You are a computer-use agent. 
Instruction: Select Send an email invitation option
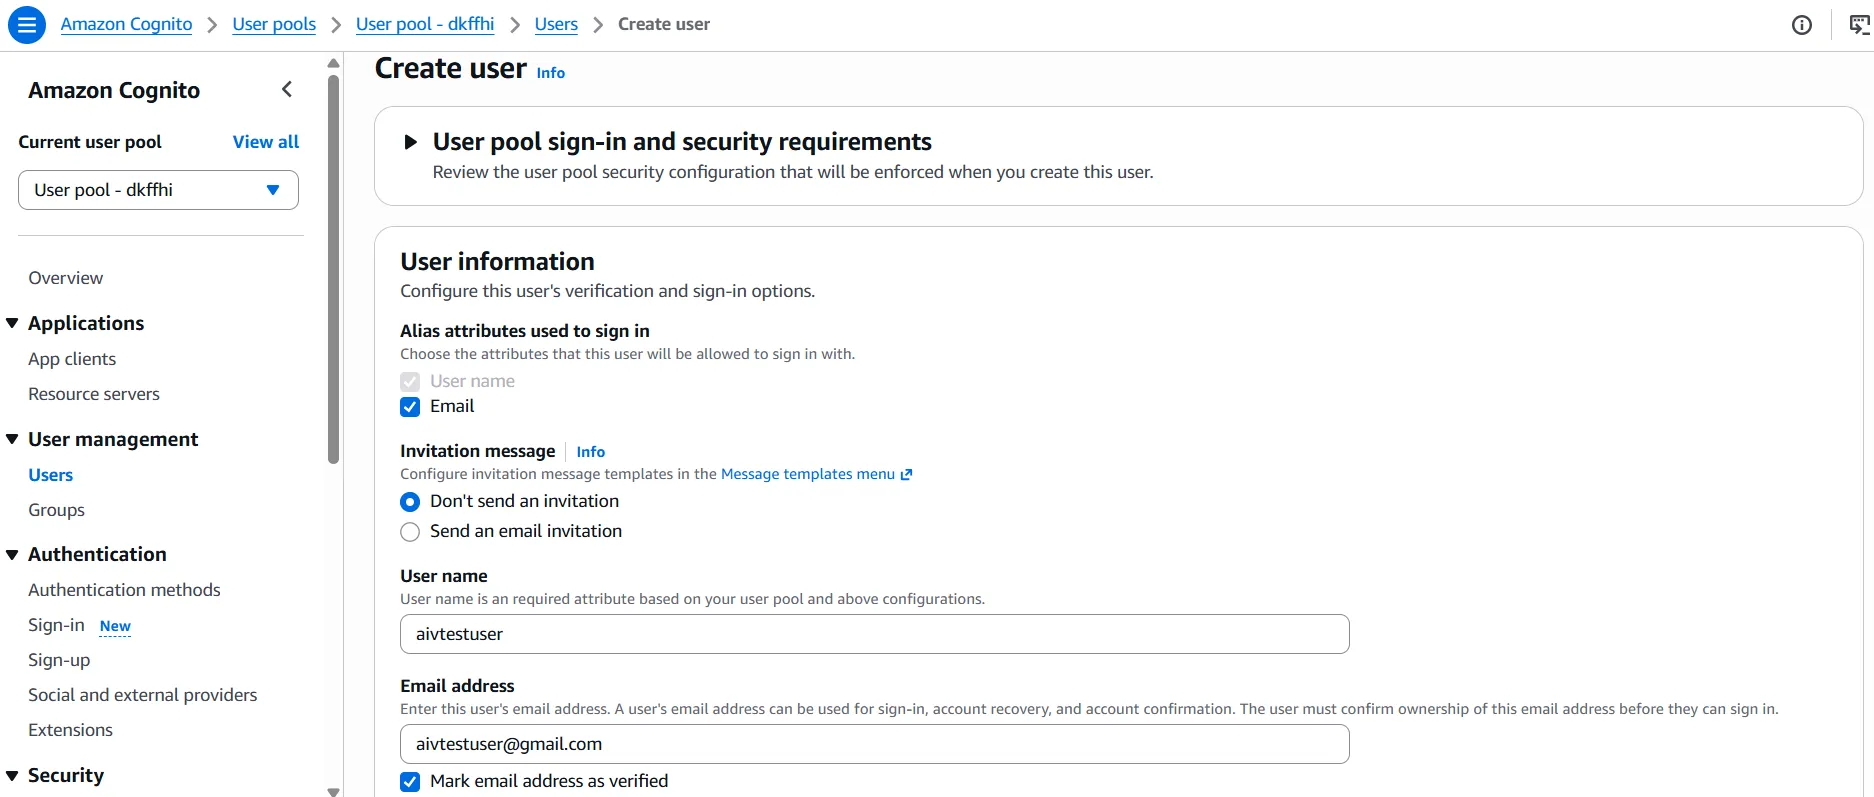click(x=410, y=532)
